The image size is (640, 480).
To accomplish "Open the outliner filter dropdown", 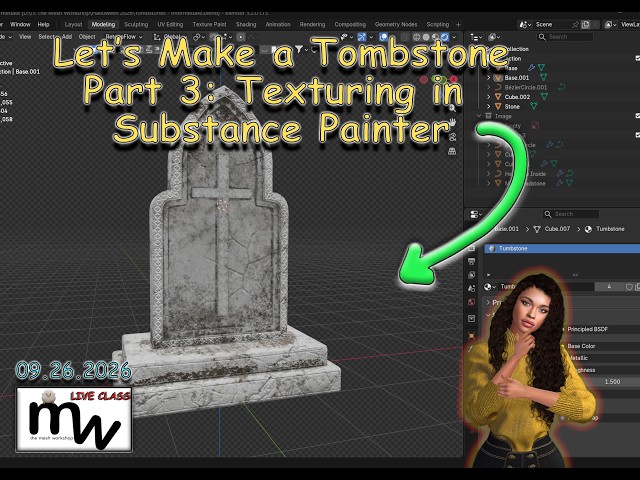I will click(x=494, y=37).
